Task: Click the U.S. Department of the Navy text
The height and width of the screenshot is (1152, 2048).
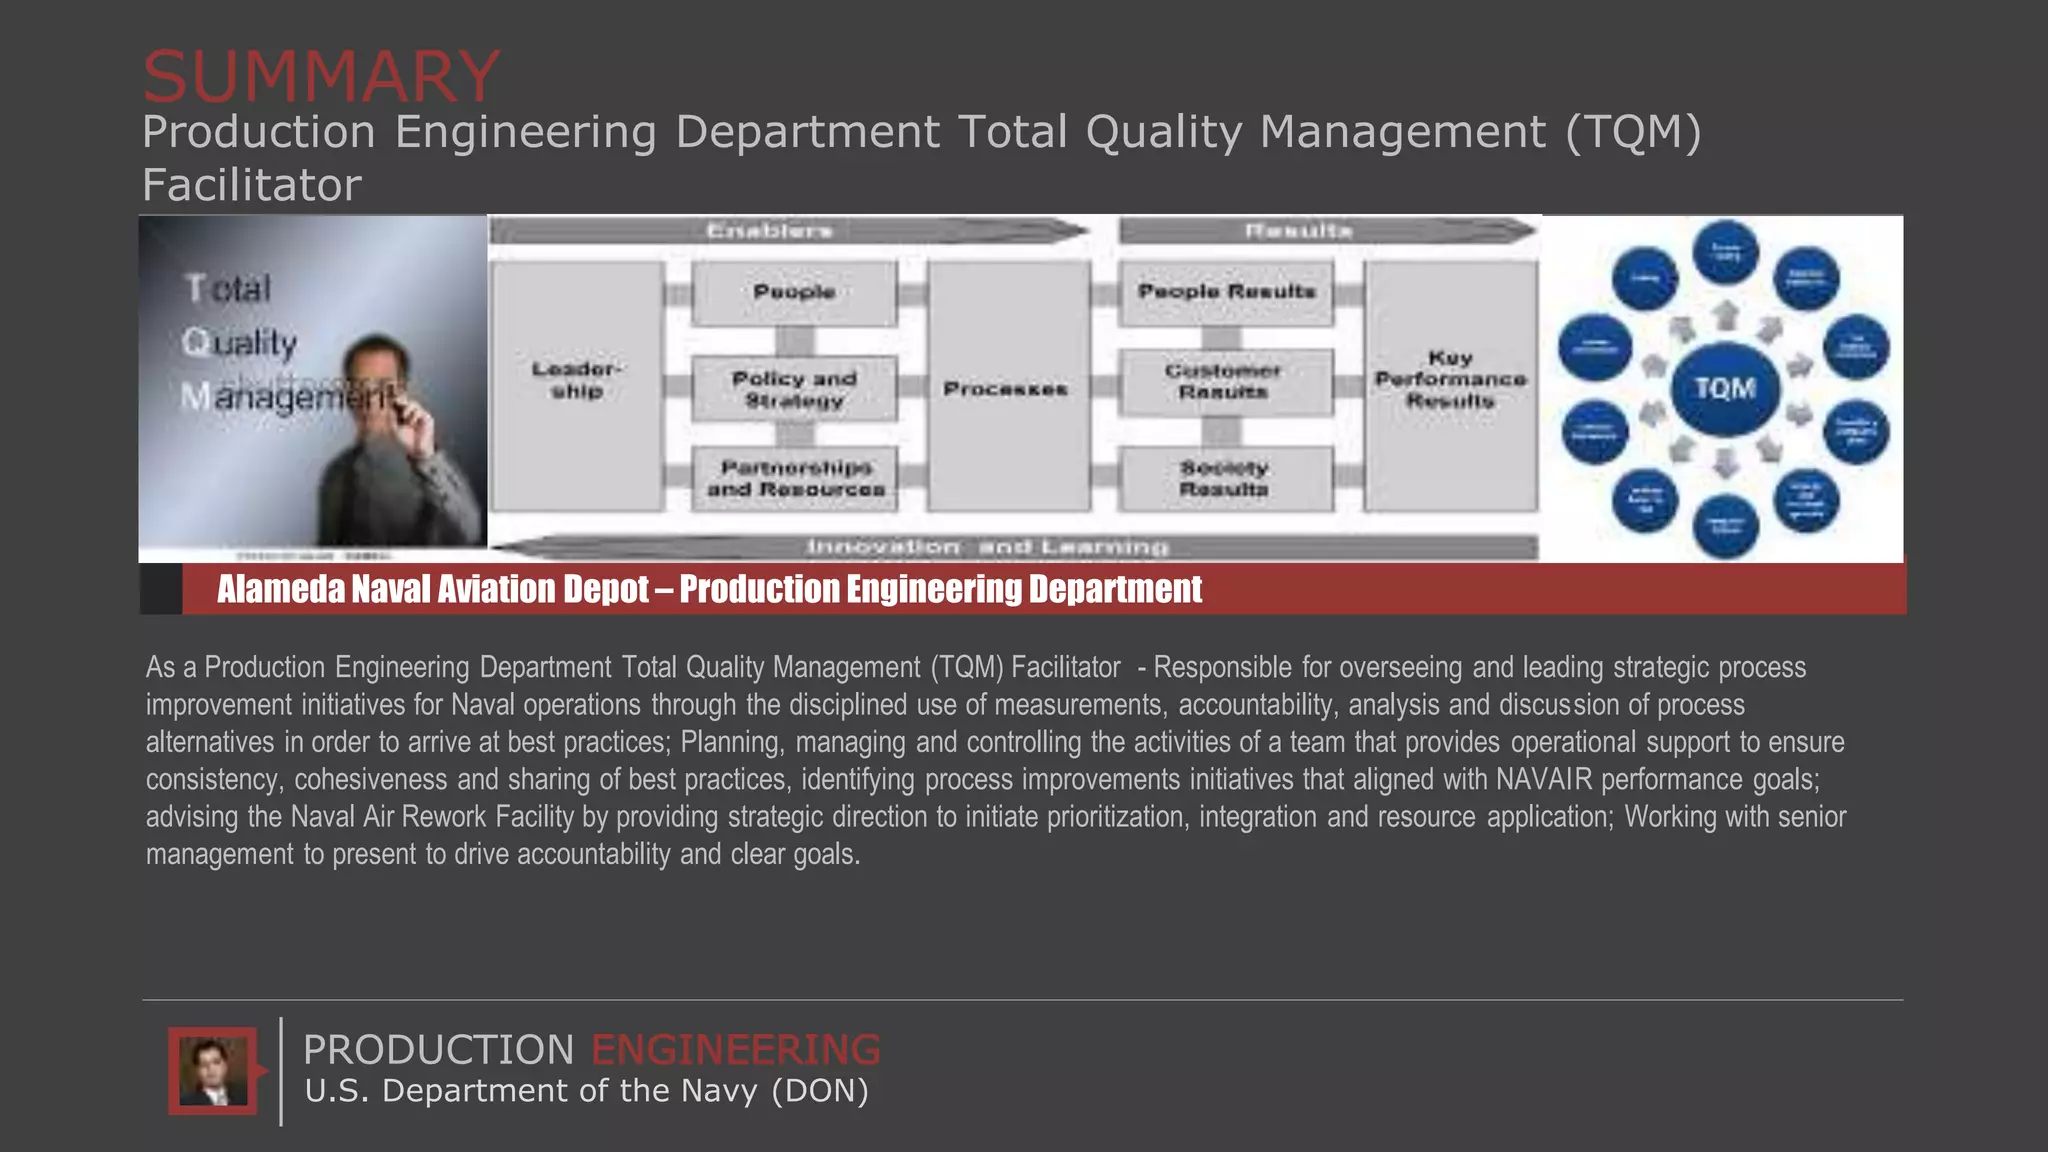Action: (x=586, y=1091)
